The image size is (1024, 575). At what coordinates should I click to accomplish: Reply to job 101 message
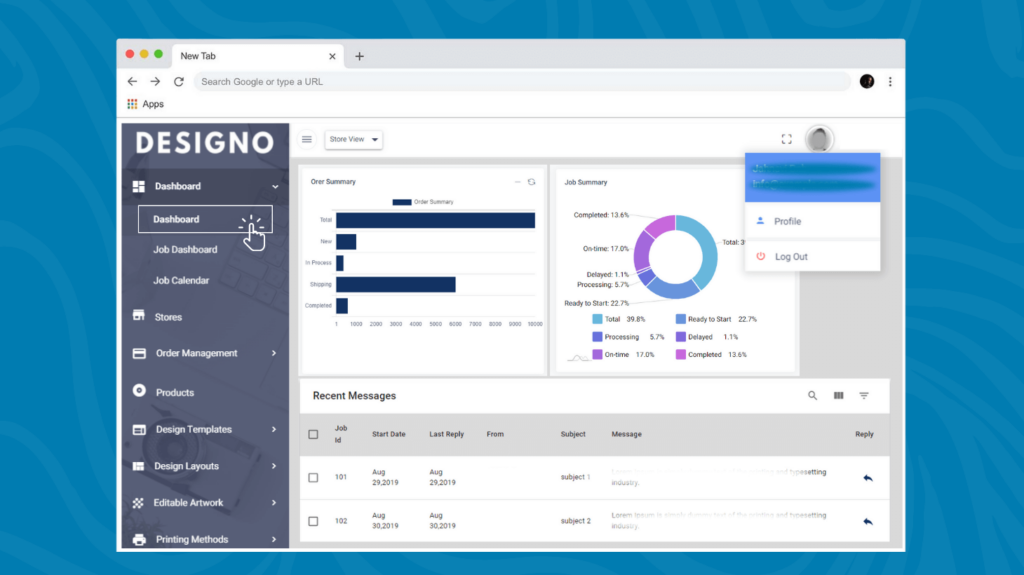tap(867, 478)
